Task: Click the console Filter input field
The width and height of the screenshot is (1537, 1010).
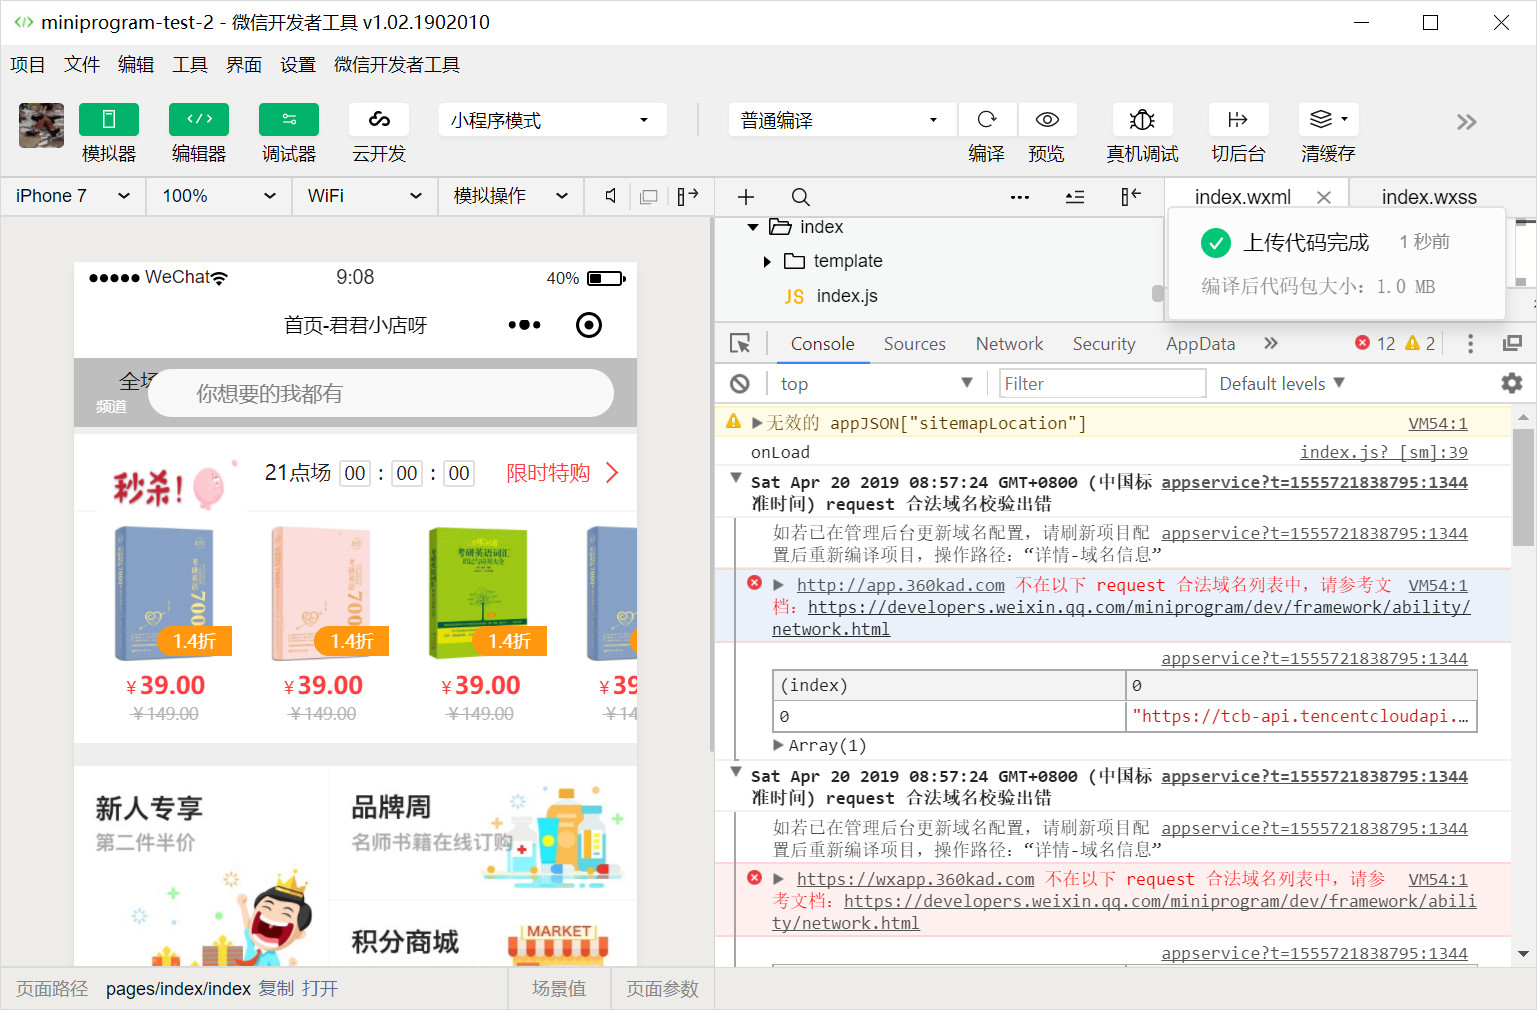Action: tap(1102, 384)
